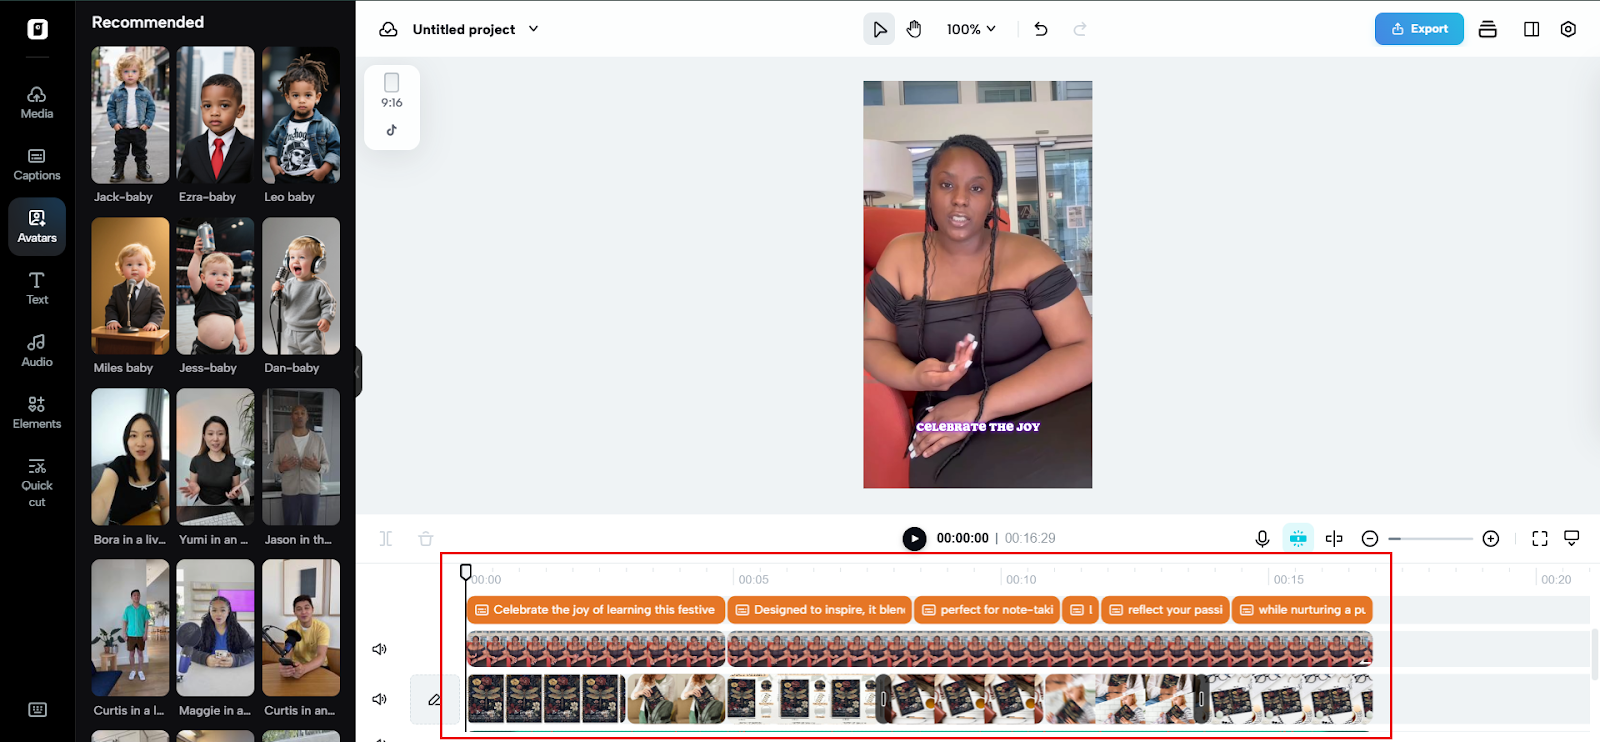Record a voiceover with the microphone icon

[1262, 538]
